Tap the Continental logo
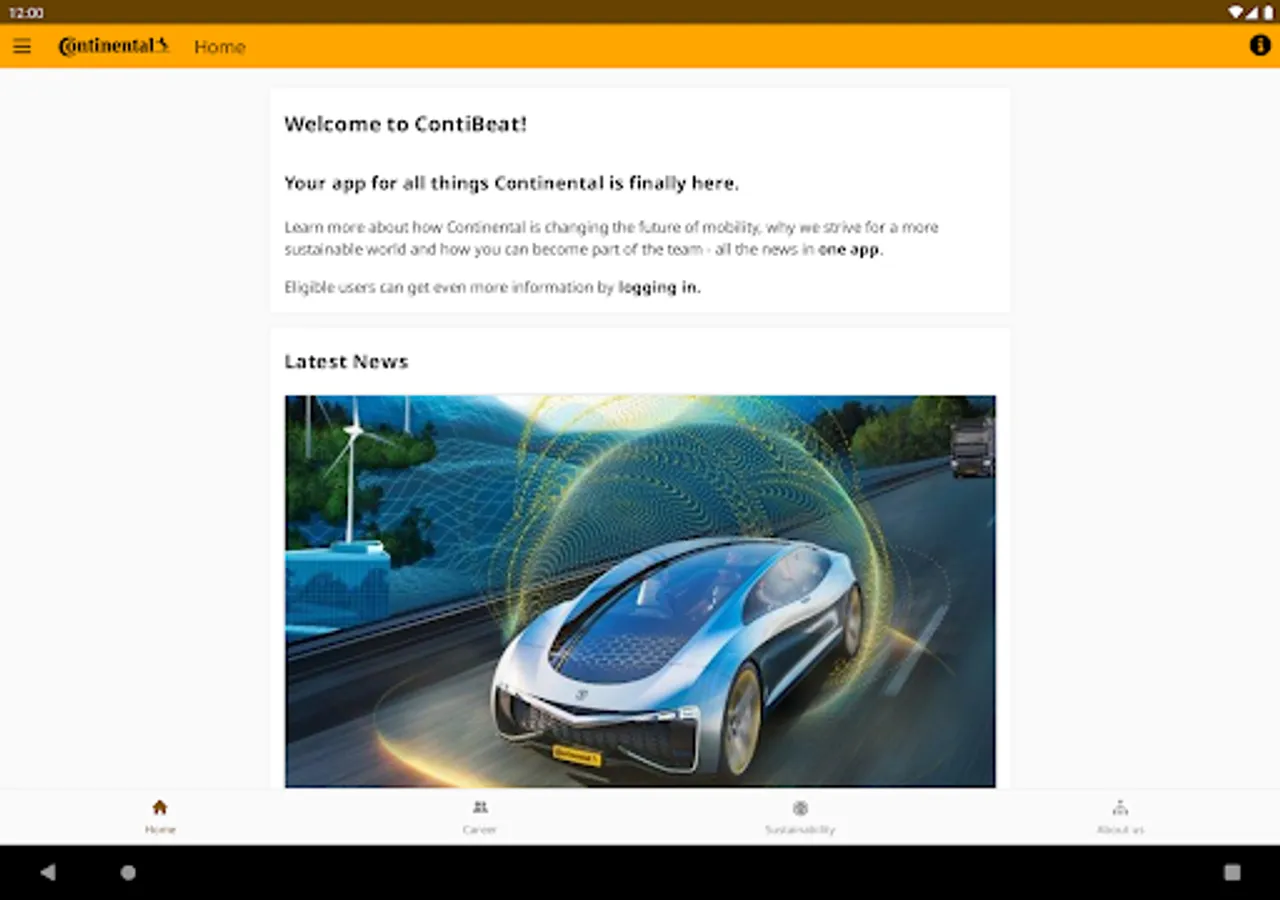This screenshot has height=900, width=1280. [x=113, y=45]
